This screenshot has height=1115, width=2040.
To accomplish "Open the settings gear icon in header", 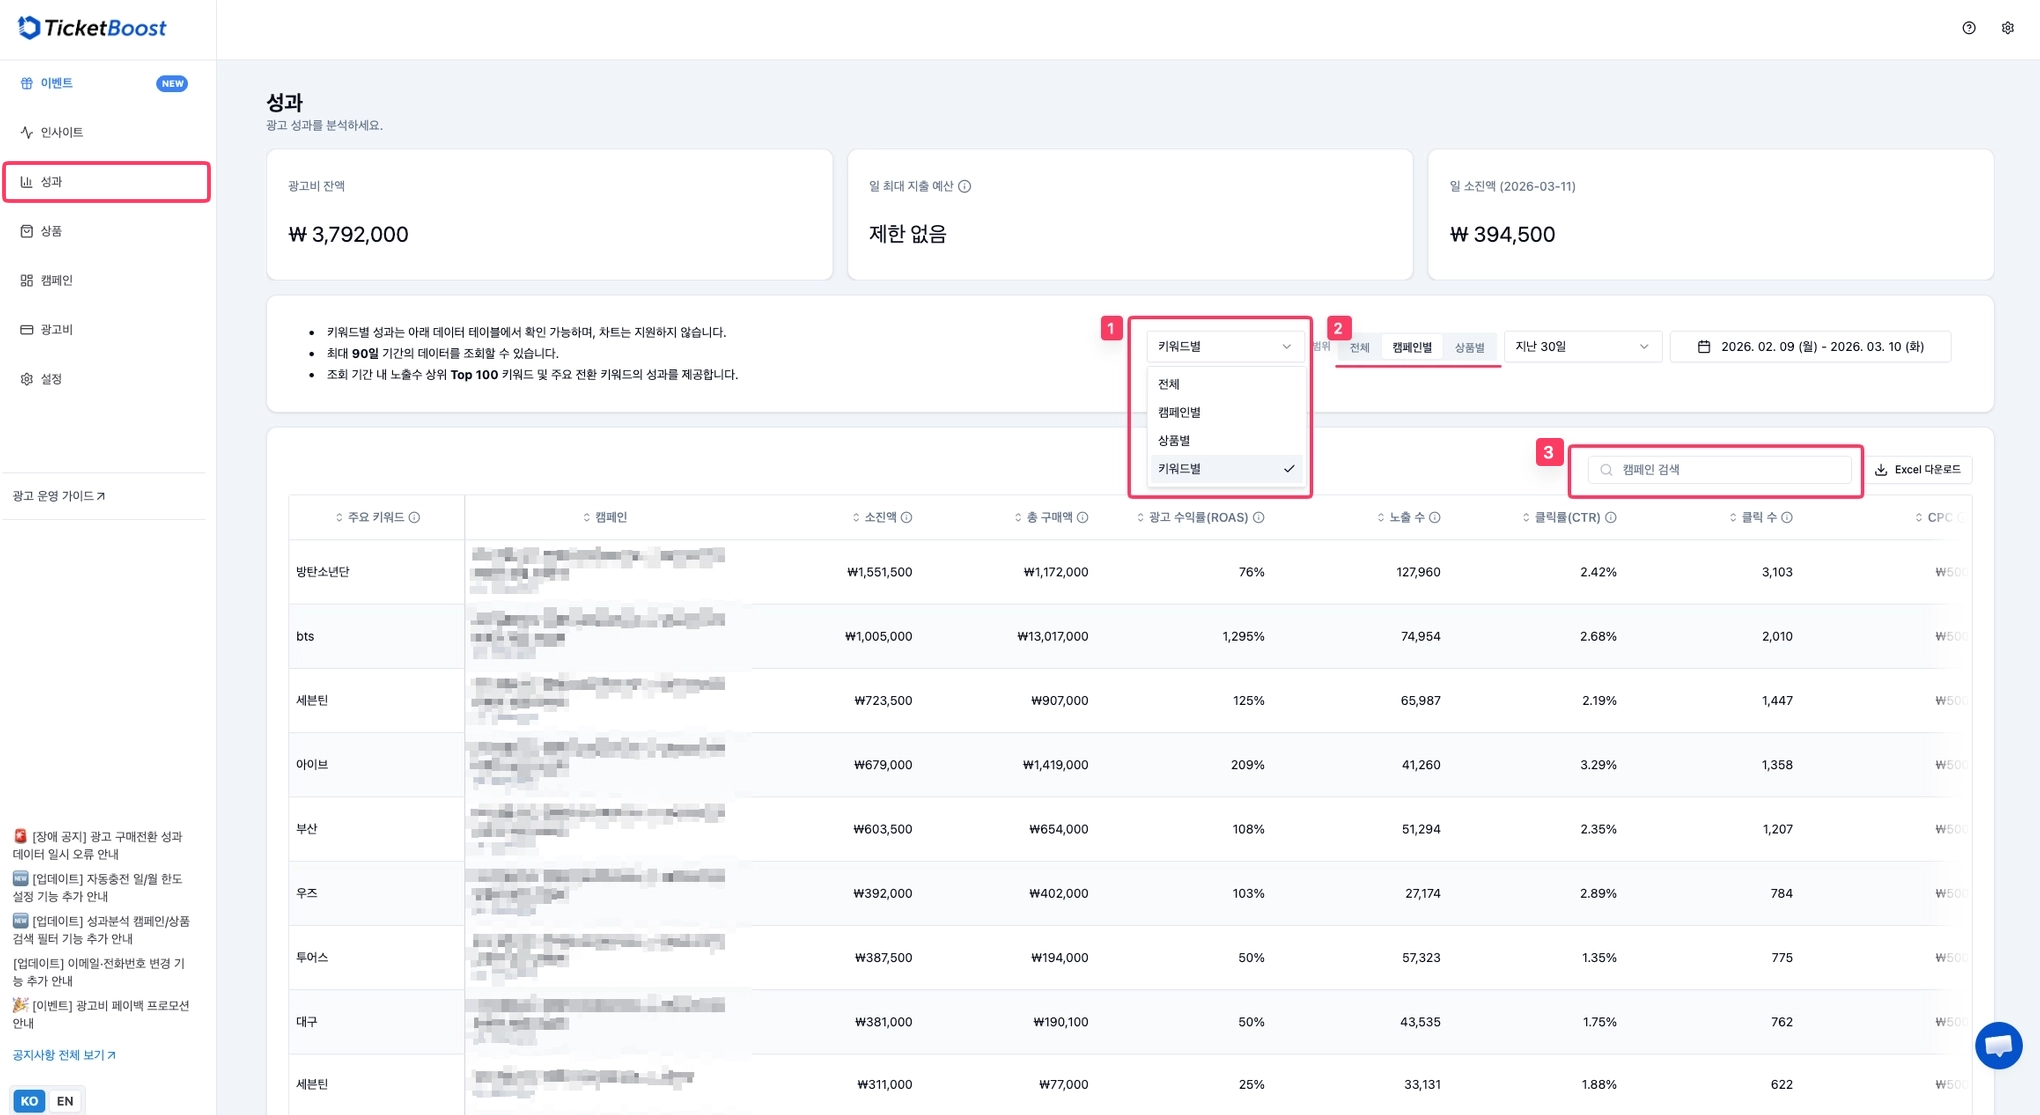I will pos(2007,28).
